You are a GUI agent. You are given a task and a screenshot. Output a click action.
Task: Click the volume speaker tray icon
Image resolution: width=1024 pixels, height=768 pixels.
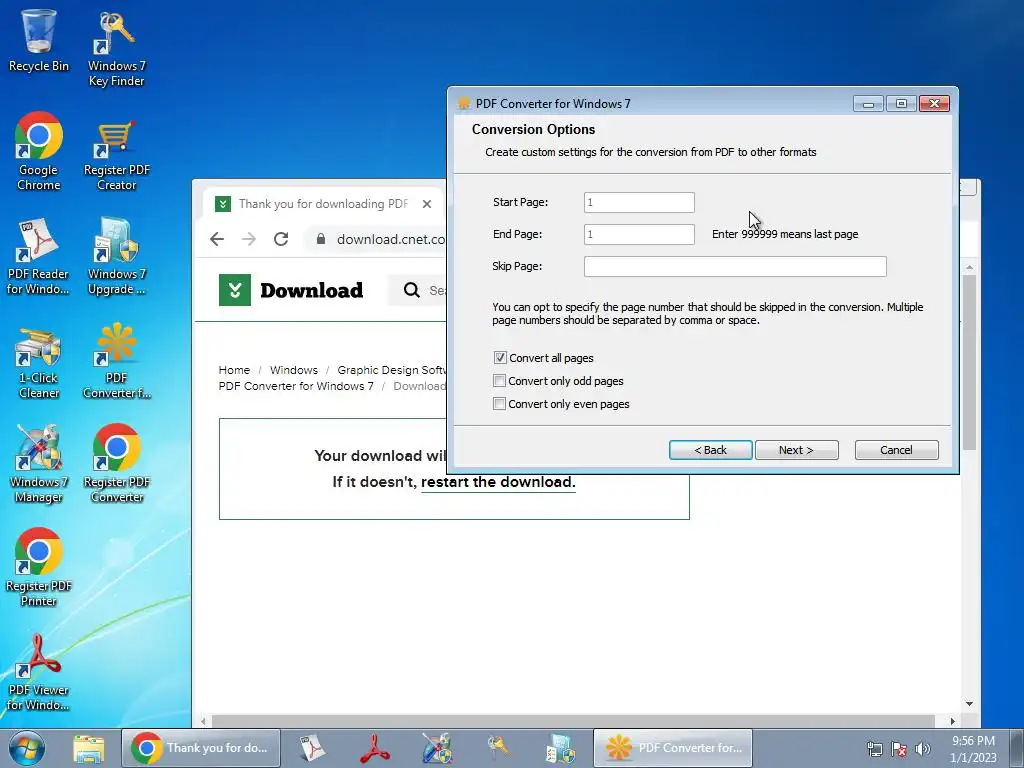[x=923, y=749]
